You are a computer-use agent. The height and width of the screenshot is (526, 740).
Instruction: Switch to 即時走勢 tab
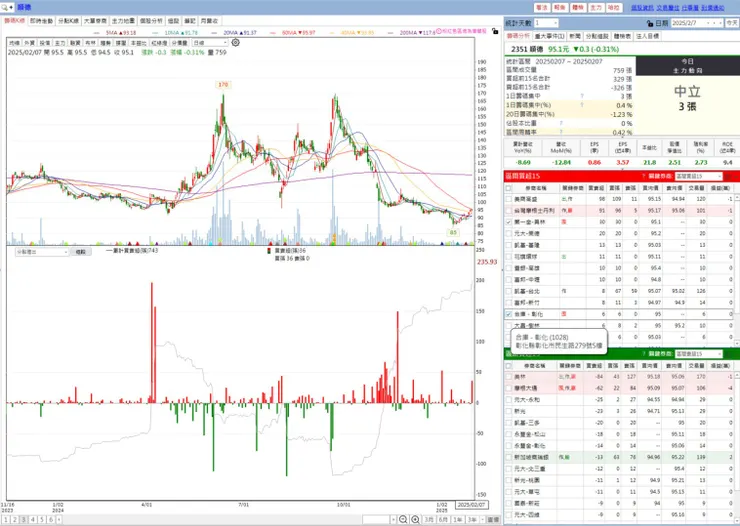click(42, 21)
